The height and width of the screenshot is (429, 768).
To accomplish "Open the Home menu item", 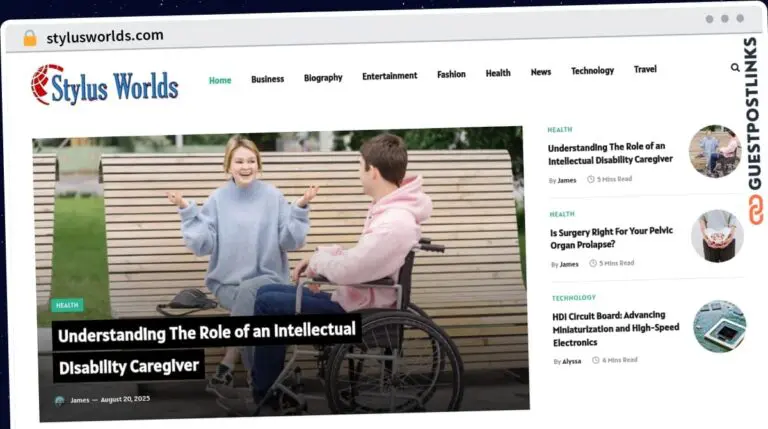I will pyautogui.click(x=220, y=80).
